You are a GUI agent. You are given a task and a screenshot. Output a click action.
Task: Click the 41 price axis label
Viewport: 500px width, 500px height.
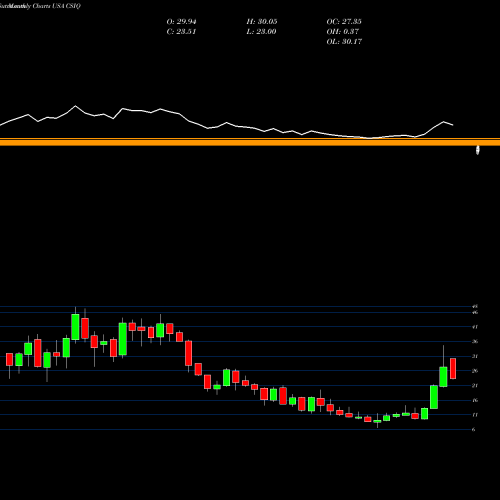475,327
